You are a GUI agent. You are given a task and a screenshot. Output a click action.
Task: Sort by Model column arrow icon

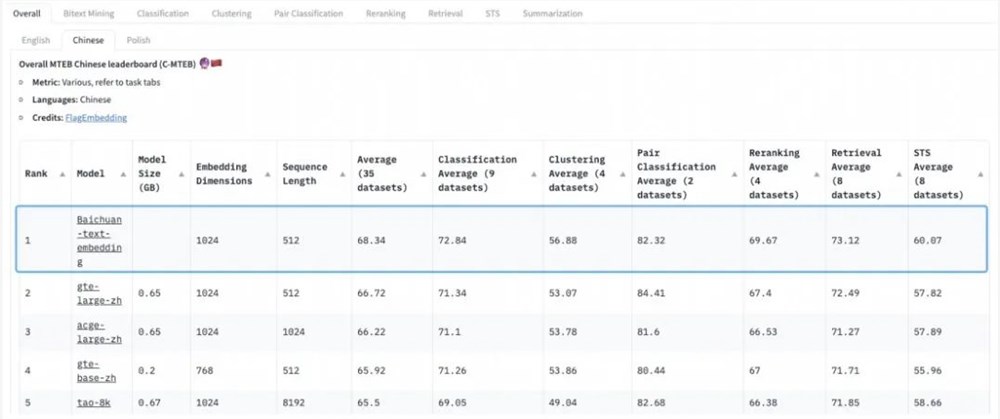tap(123, 174)
